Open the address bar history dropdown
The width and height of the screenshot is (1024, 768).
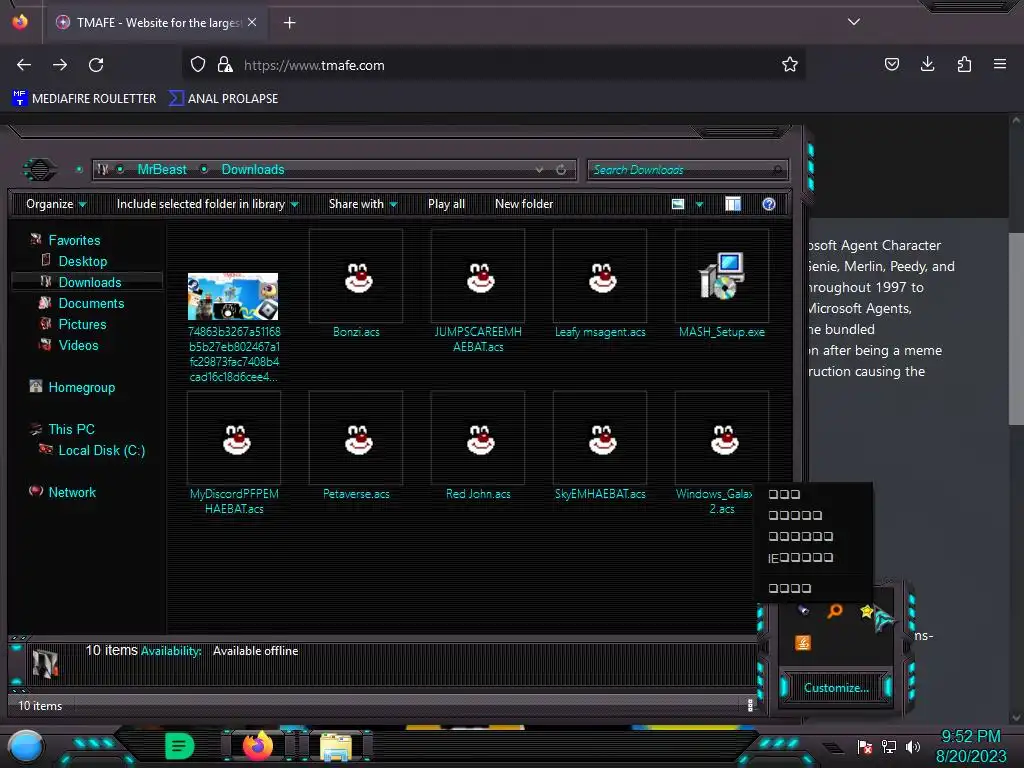pyautogui.click(x=539, y=170)
